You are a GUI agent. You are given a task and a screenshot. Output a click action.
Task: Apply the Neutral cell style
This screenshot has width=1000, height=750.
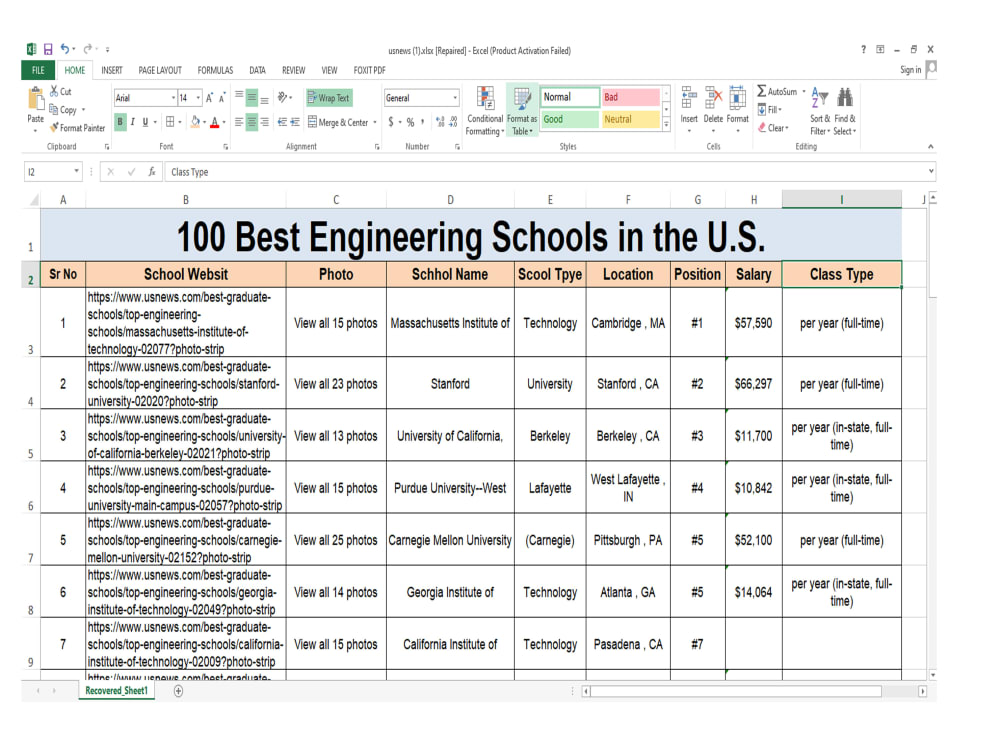[630, 119]
